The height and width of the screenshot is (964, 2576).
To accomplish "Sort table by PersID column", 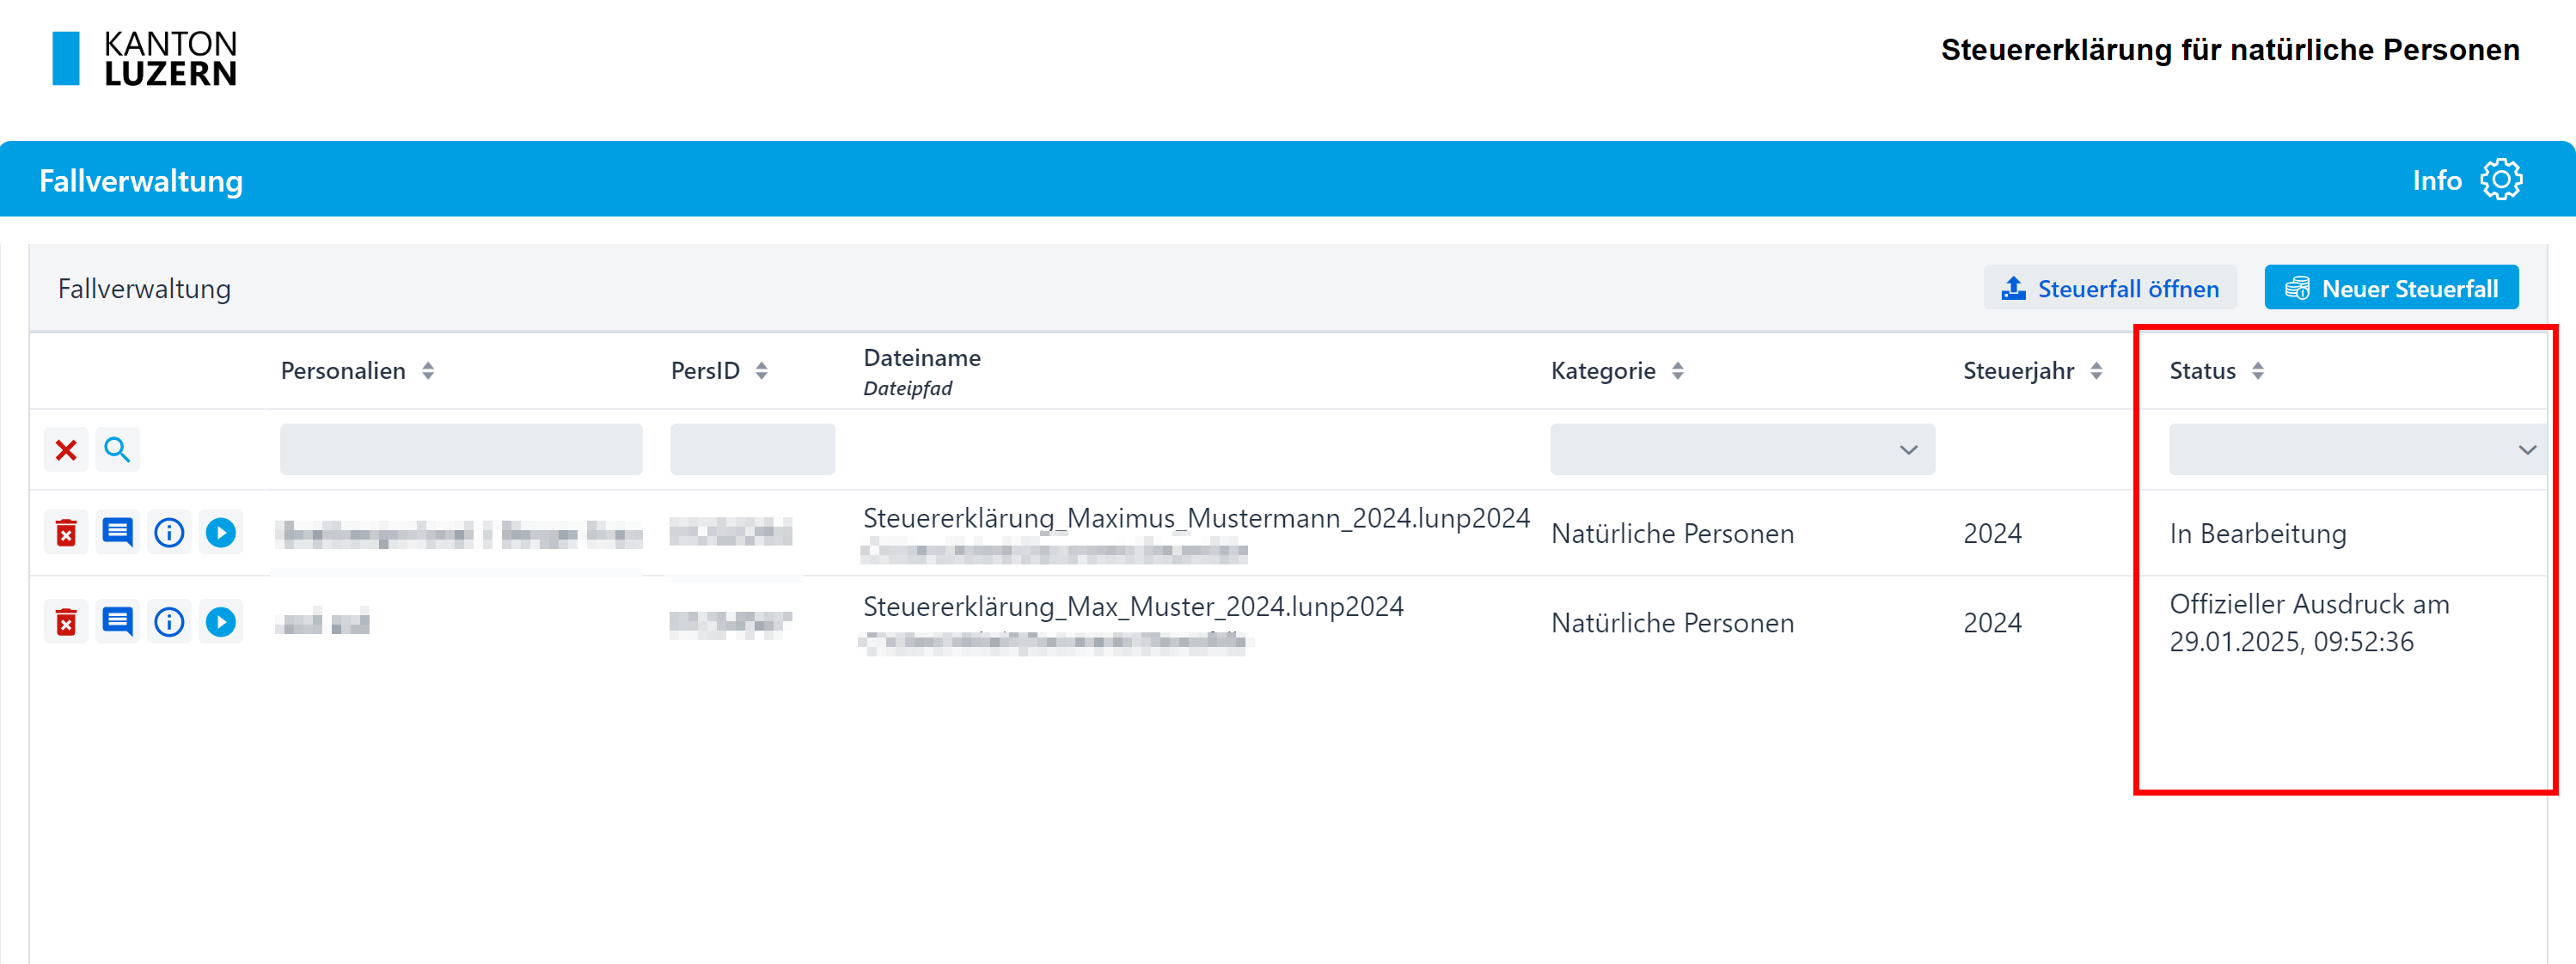I will pyautogui.click(x=762, y=371).
